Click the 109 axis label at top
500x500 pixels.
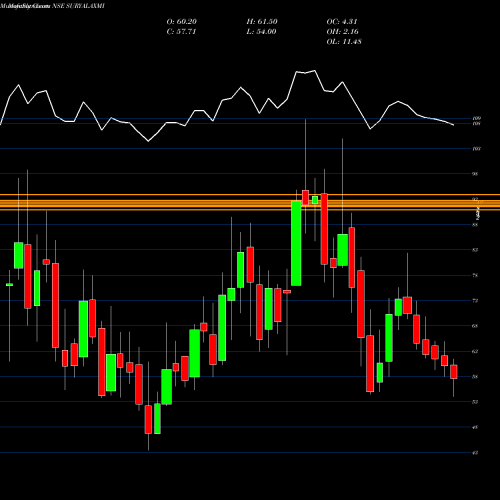(476, 118)
